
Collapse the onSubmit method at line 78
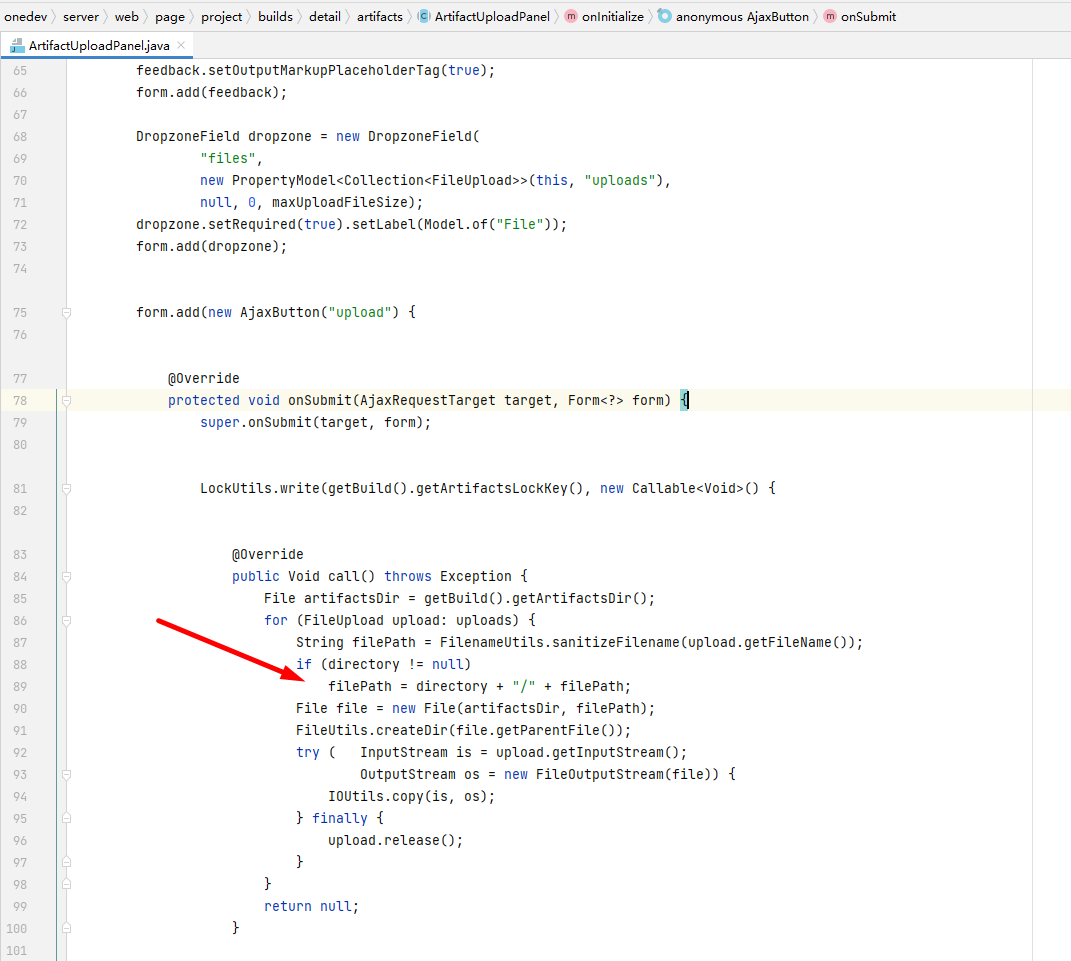pos(65,400)
